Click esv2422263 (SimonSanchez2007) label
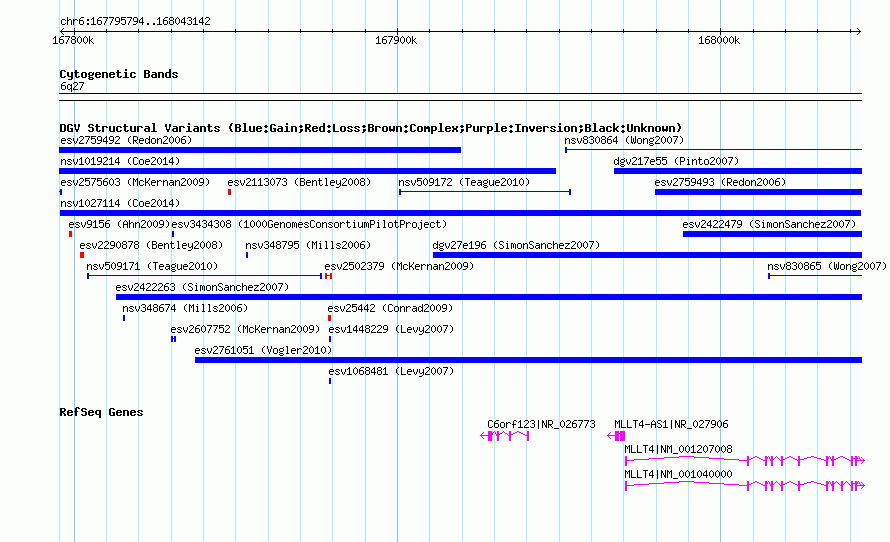The width and height of the screenshot is (890, 542). 202,287
